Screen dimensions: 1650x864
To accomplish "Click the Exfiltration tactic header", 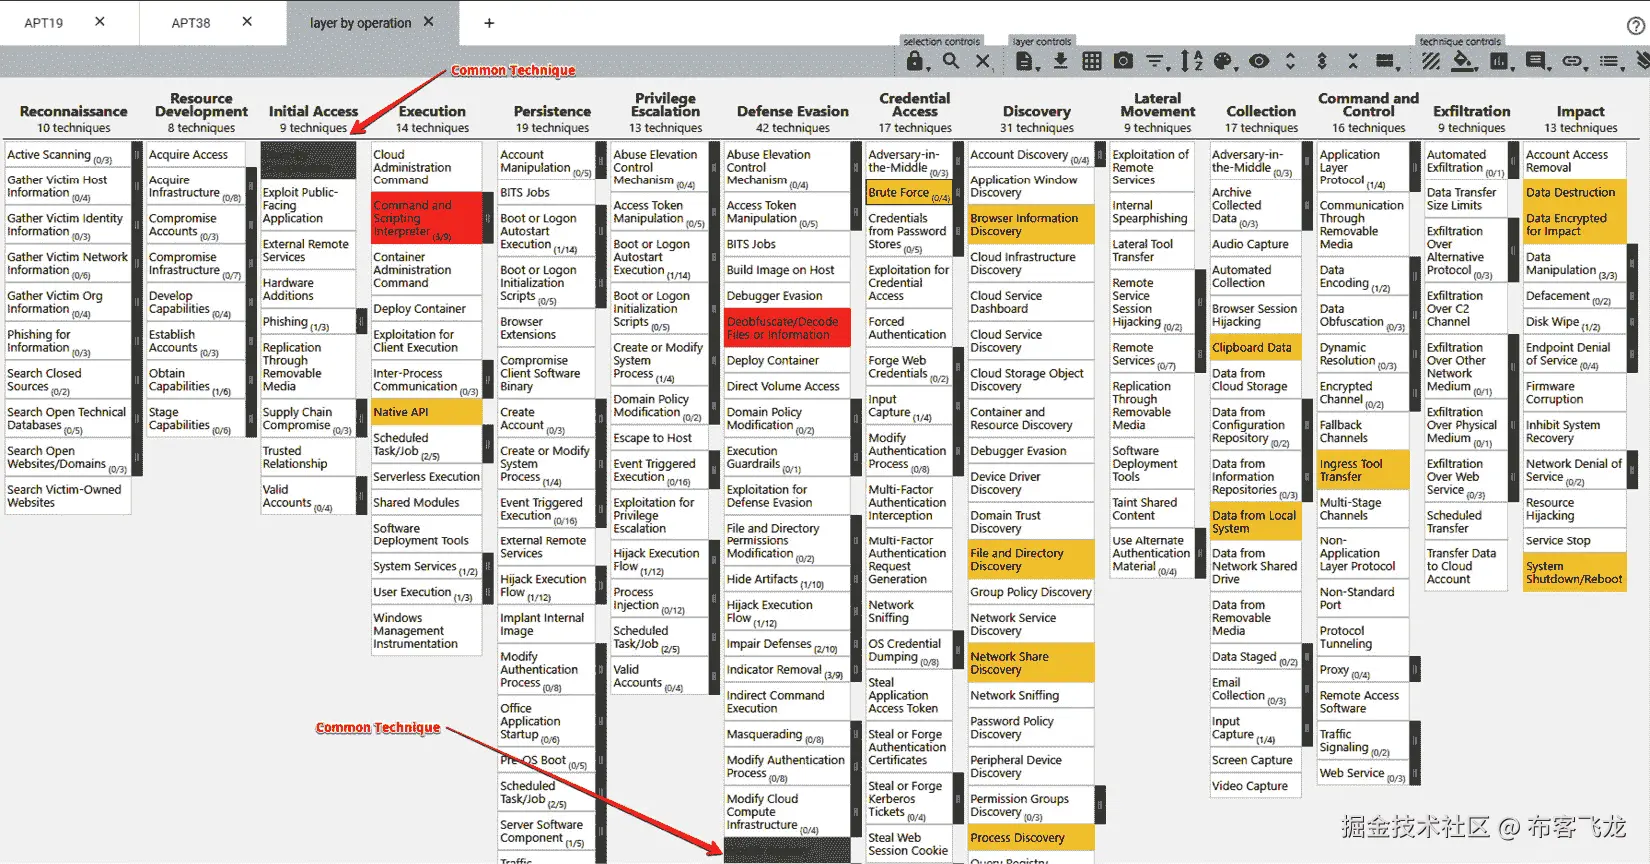I will point(1471,111).
